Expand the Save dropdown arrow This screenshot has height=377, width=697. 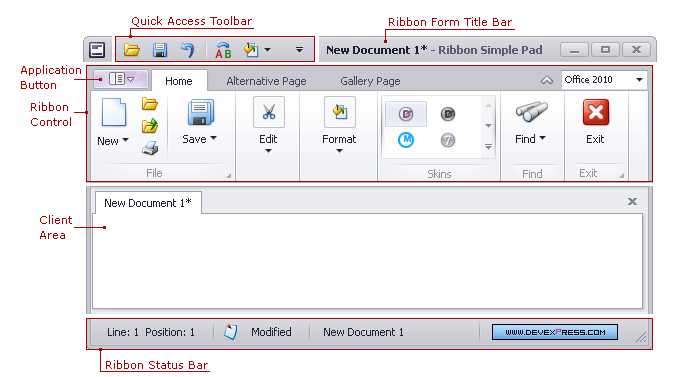(213, 138)
